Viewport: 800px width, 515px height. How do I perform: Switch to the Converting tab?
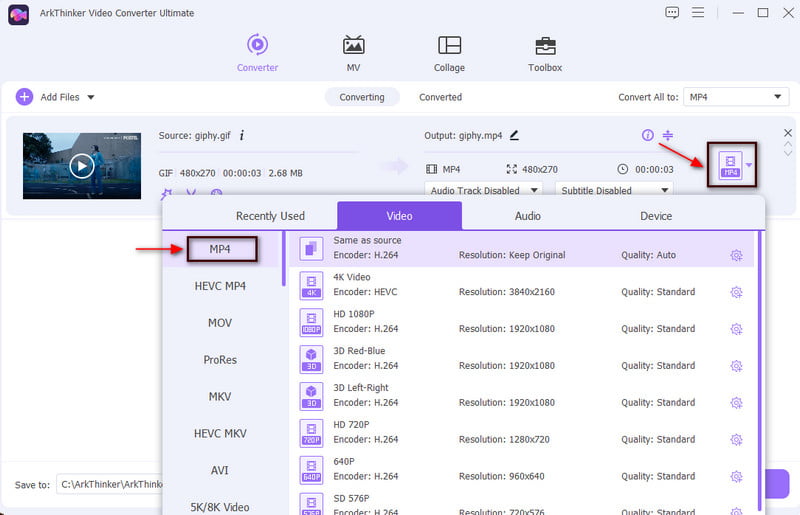362,97
